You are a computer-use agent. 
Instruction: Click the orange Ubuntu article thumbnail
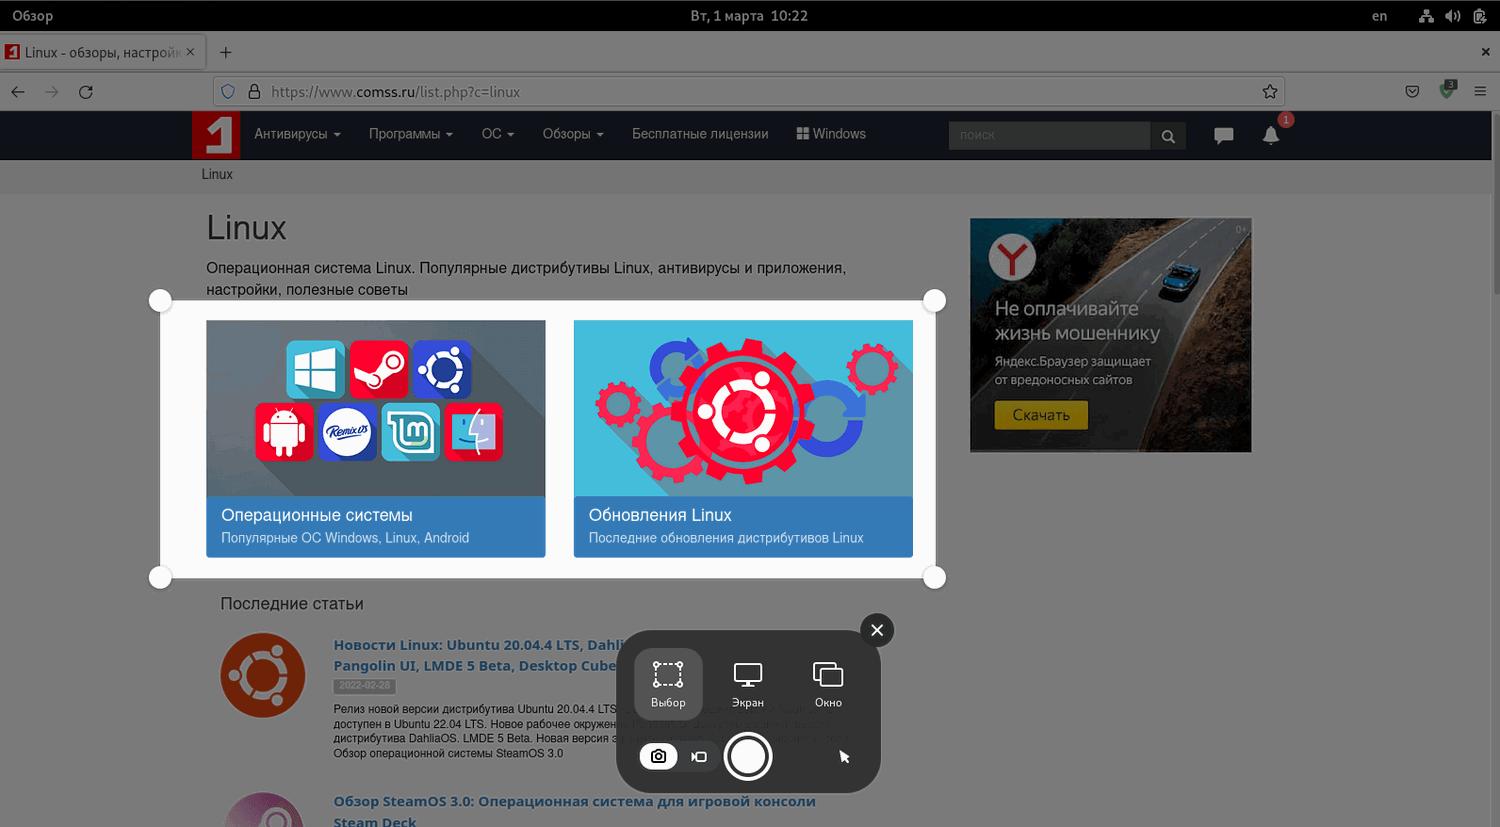(x=263, y=675)
